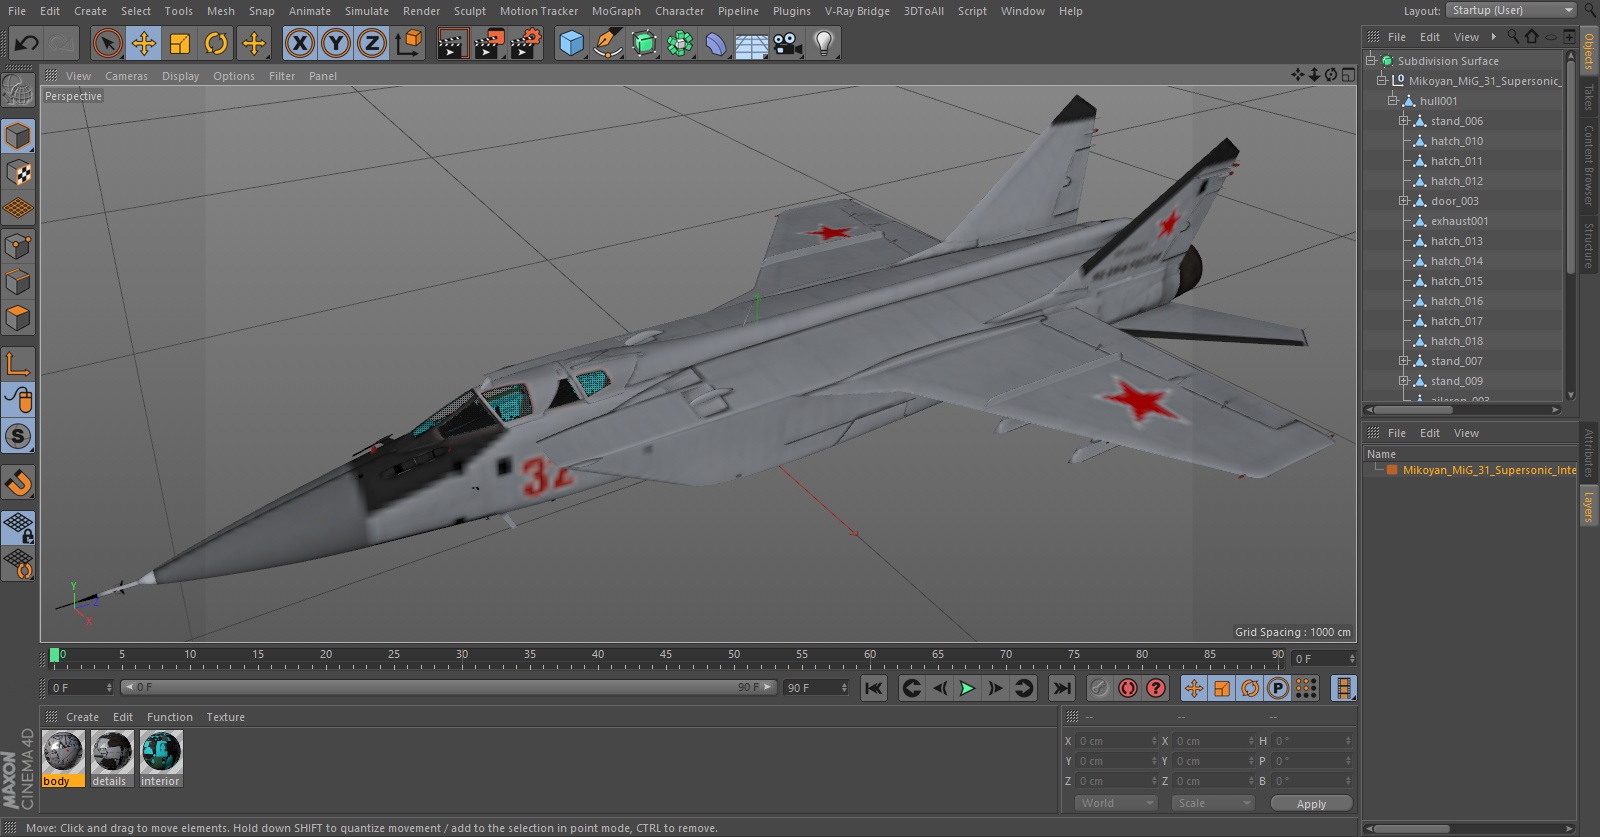Activate the Move tool
The image size is (1600, 837).
tap(144, 43)
